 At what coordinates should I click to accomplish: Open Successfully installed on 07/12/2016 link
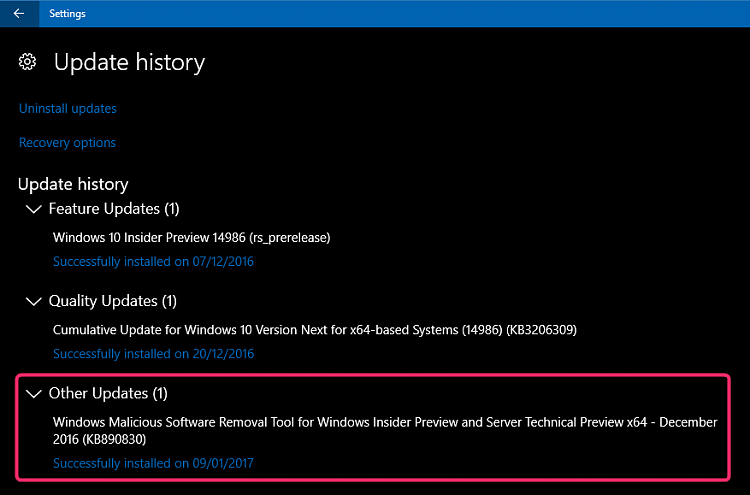click(x=153, y=262)
